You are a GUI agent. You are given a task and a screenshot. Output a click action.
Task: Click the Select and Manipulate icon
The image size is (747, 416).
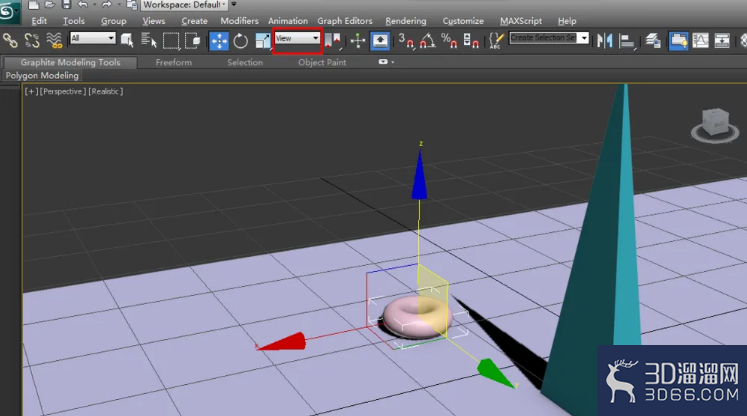358,41
